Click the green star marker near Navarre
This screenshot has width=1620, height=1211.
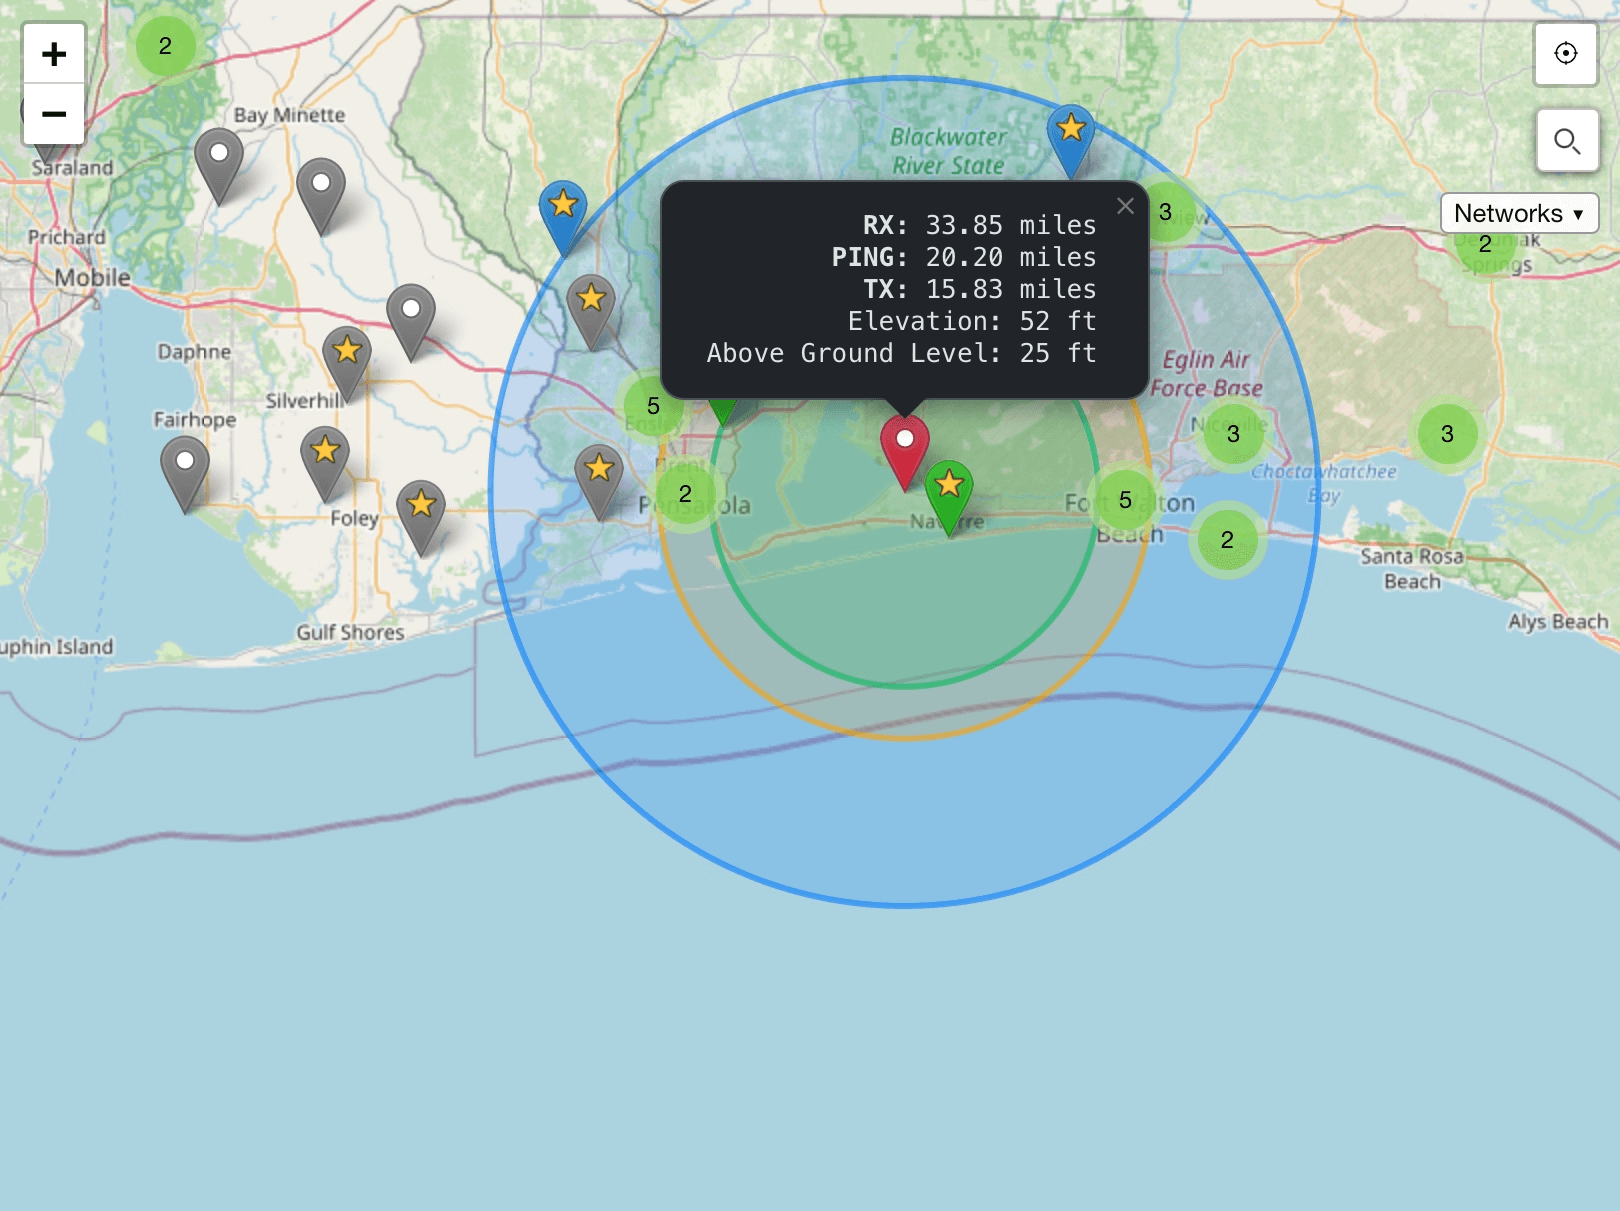[x=949, y=489]
